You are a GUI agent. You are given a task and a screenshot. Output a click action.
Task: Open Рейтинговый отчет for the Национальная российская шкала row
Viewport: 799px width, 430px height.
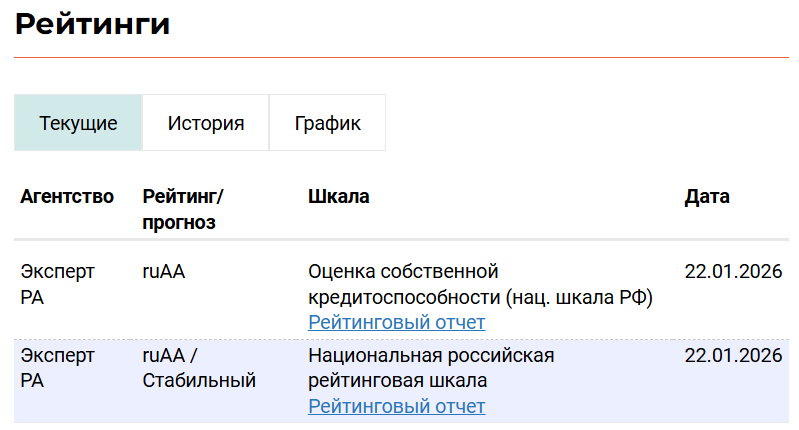396,406
